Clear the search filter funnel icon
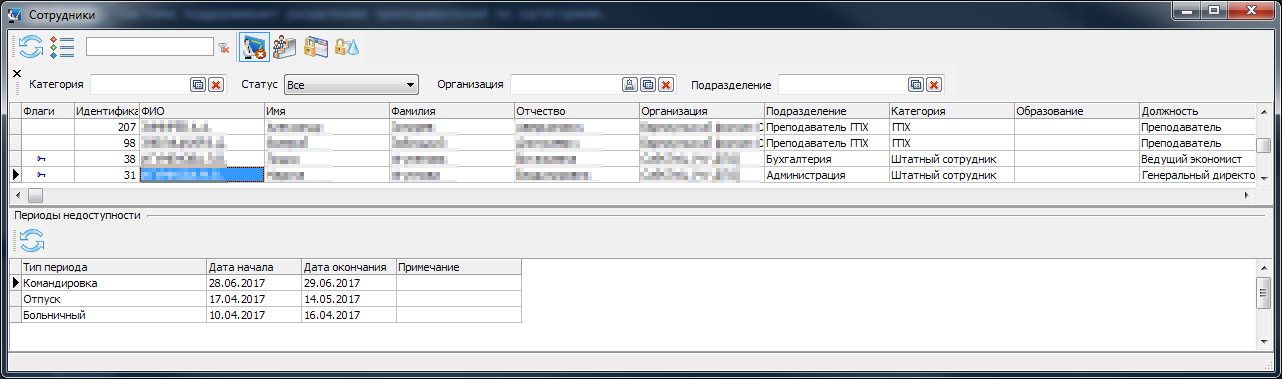Screen dimensions: 1282x379 pos(224,47)
